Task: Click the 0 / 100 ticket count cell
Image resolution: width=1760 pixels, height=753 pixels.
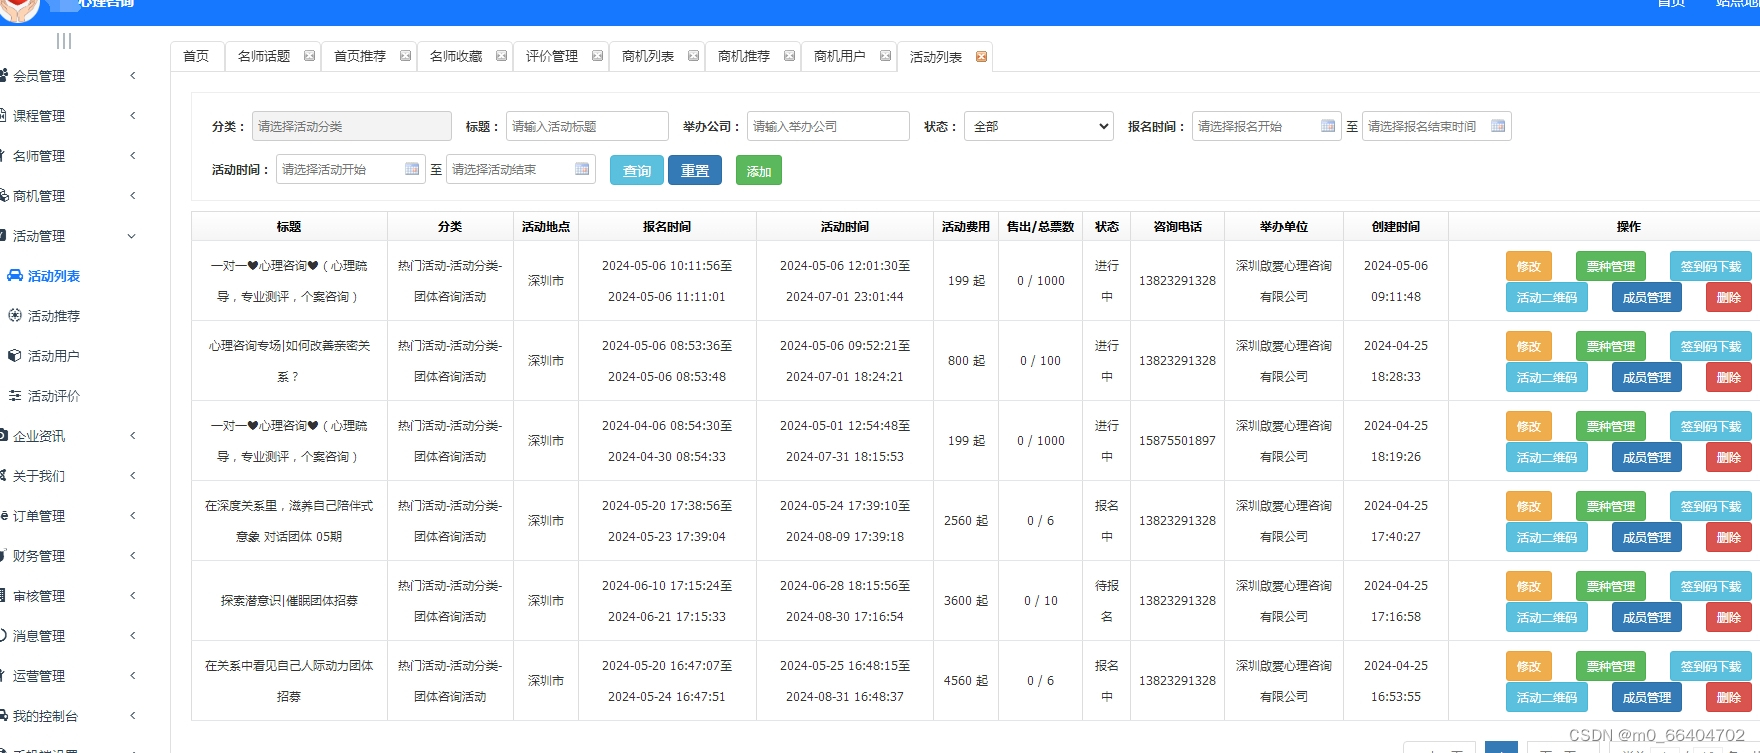Action: click(1040, 361)
